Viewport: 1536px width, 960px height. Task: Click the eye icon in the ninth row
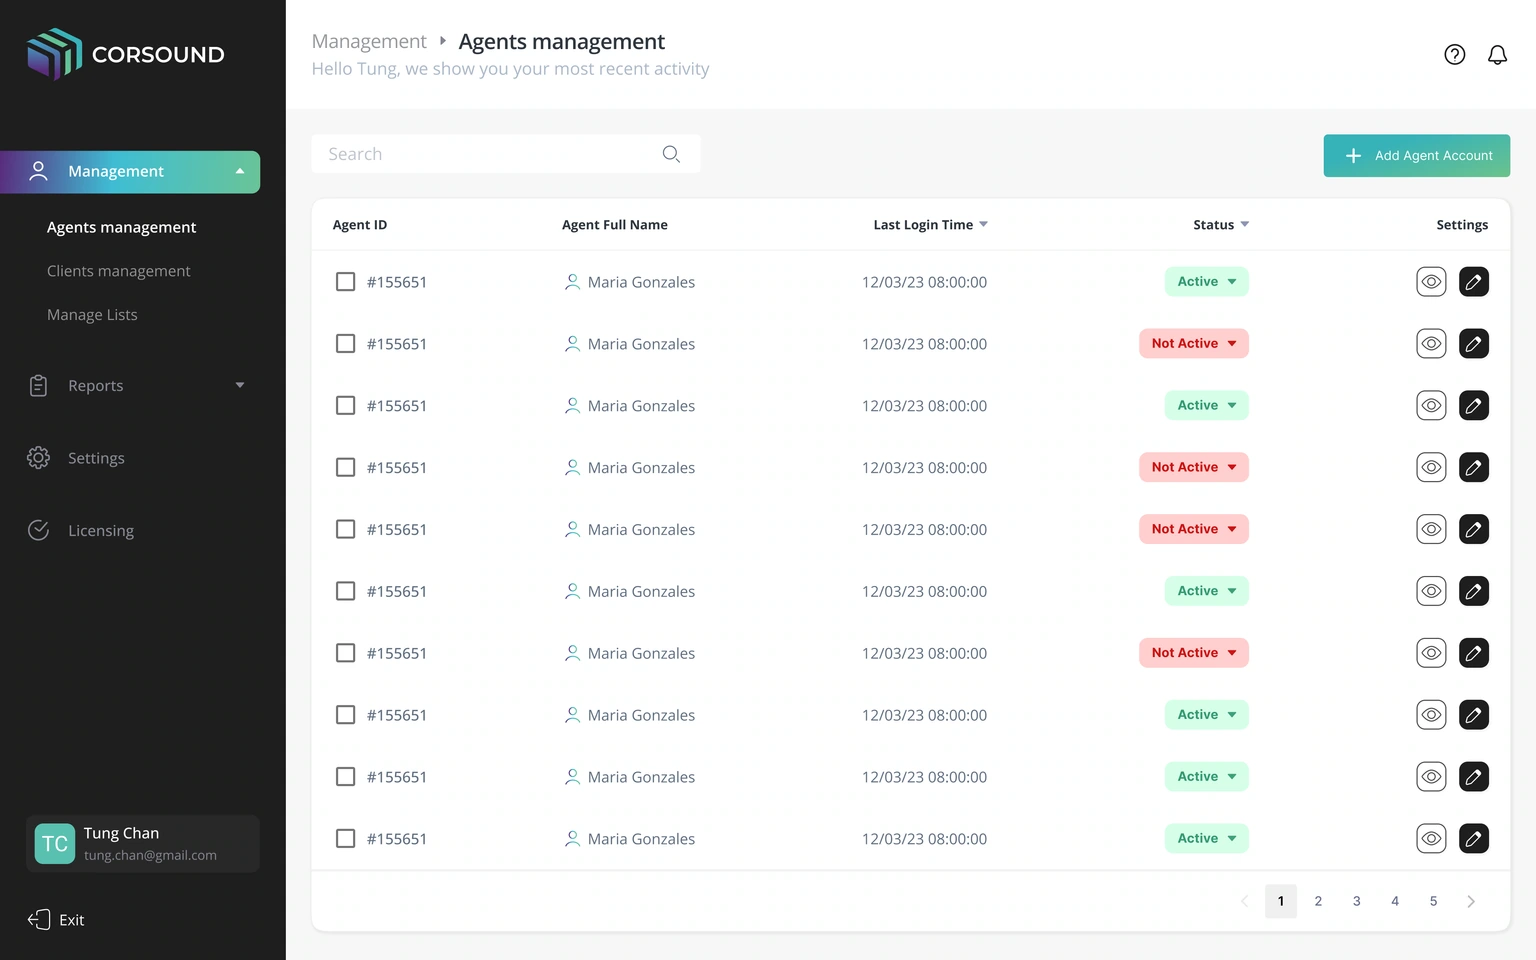point(1432,777)
